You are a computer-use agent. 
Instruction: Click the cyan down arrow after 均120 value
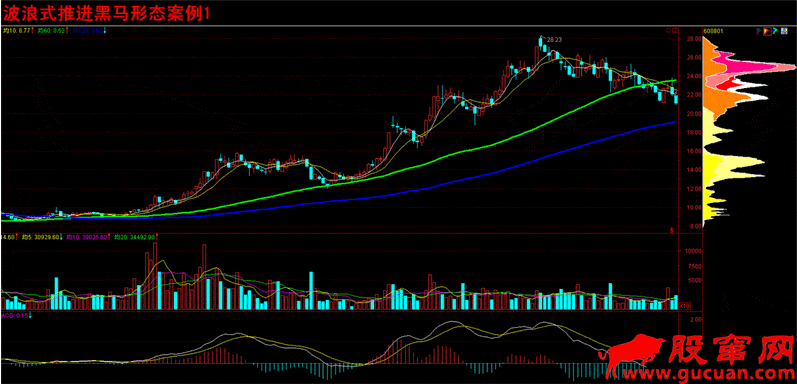pos(104,31)
